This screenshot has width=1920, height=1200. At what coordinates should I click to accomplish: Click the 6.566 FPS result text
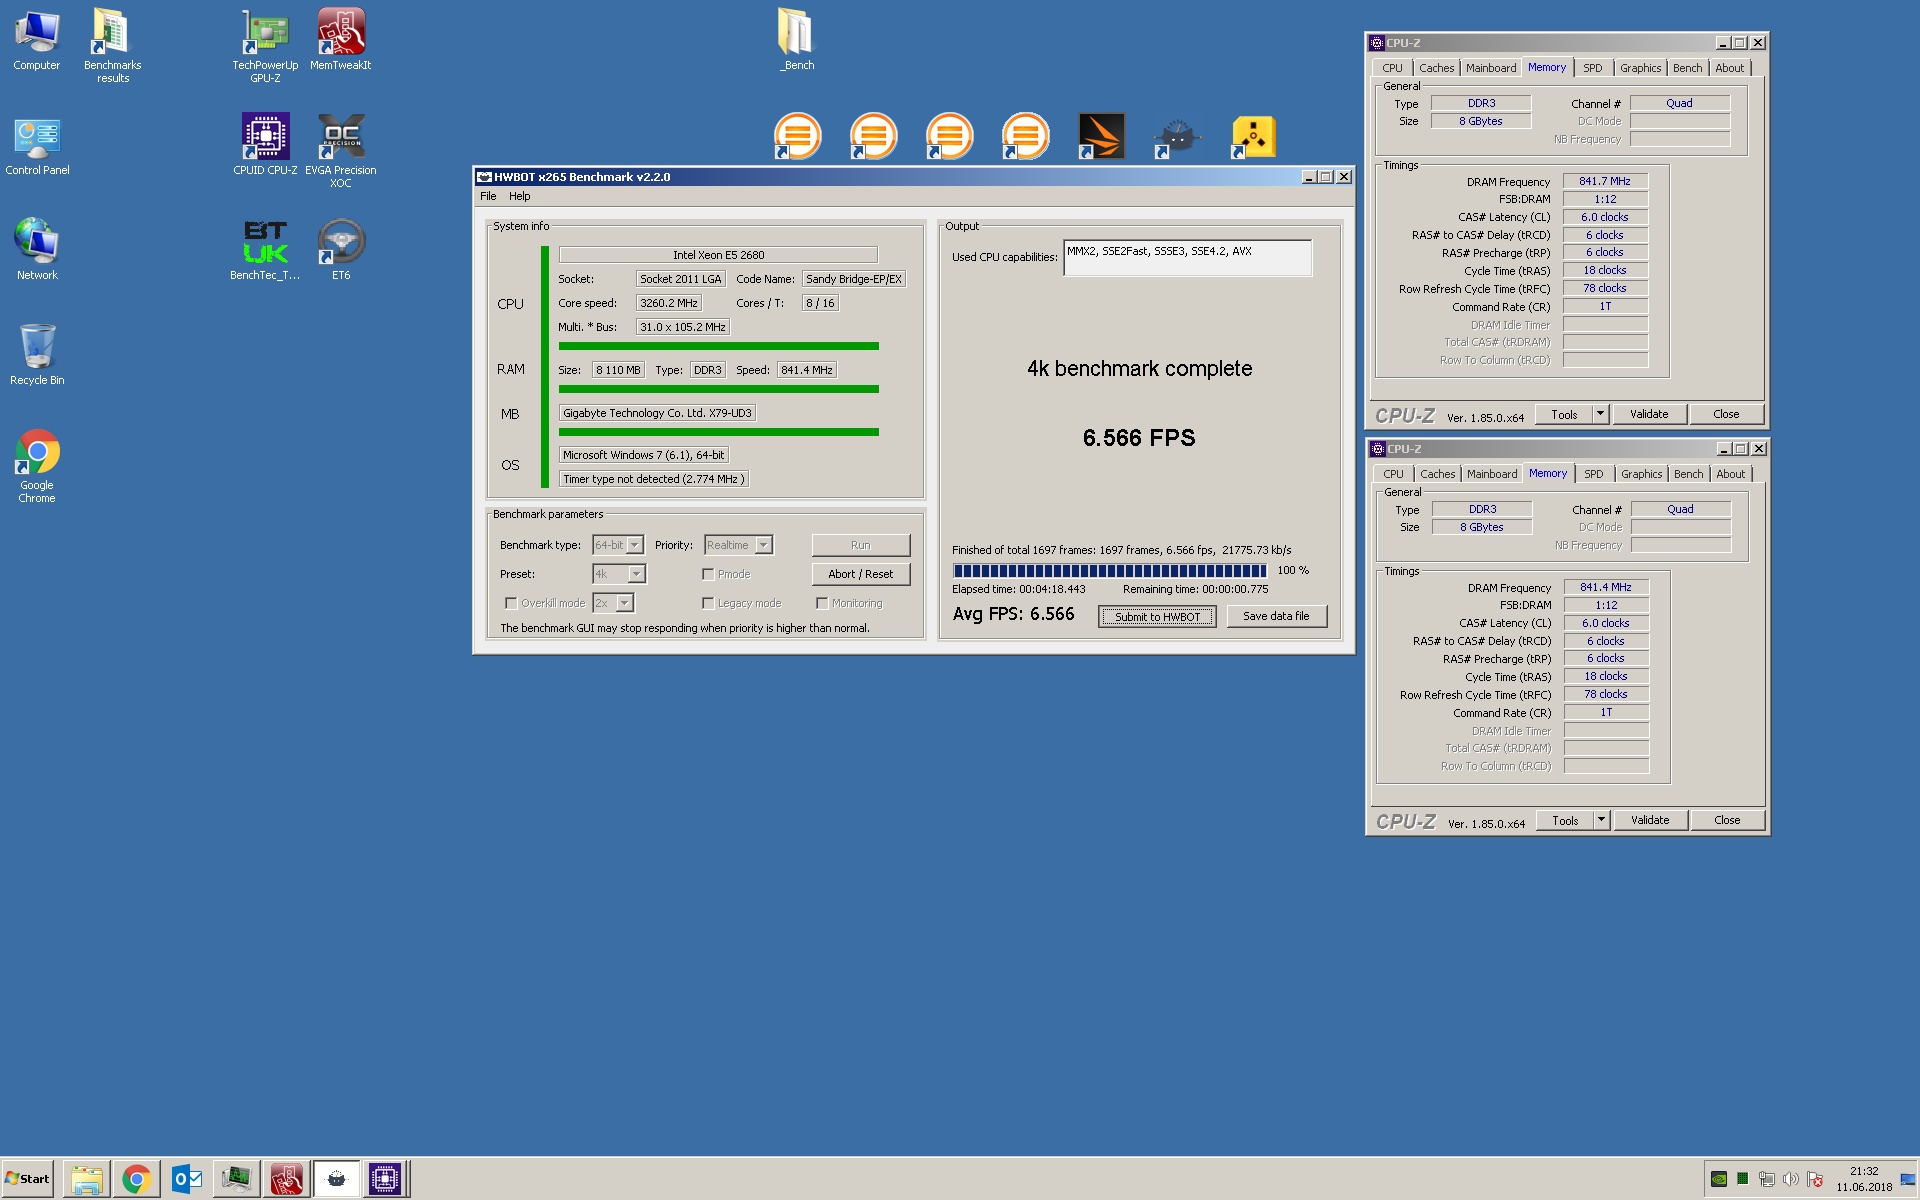[x=1139, y=438]
